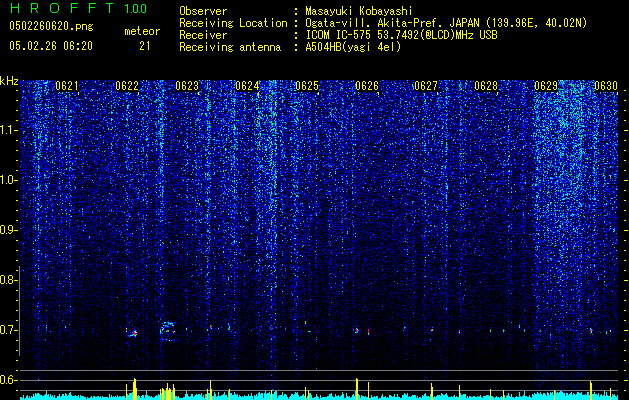Click the meteor count label
This screenshot has width=629, height=400.
point(142,31)
